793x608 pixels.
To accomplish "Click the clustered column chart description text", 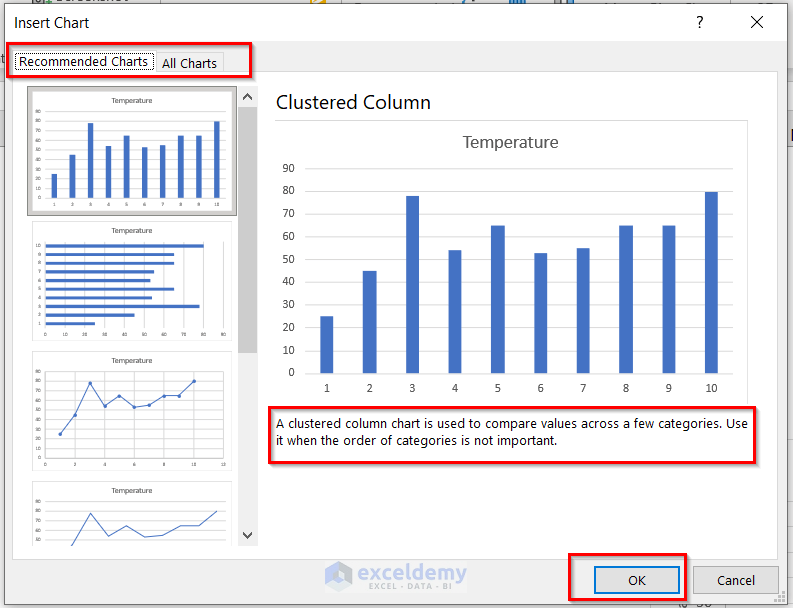I will tap(511, 431).
